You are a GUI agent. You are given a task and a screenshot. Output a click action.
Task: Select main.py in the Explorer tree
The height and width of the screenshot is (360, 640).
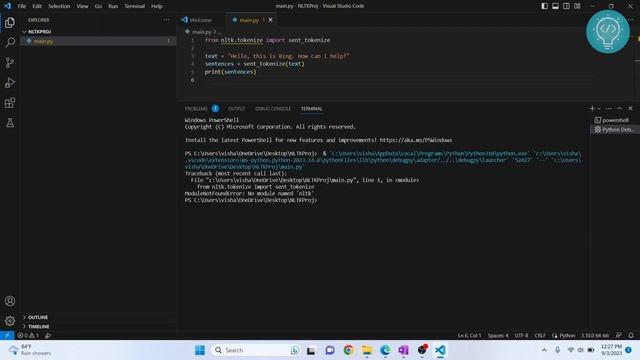pyautogui.click(x=98, y=41)
